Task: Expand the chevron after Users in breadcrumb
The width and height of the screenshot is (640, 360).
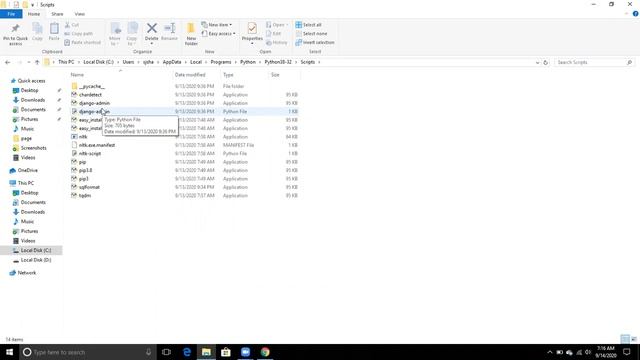Action: click(138, 62)
